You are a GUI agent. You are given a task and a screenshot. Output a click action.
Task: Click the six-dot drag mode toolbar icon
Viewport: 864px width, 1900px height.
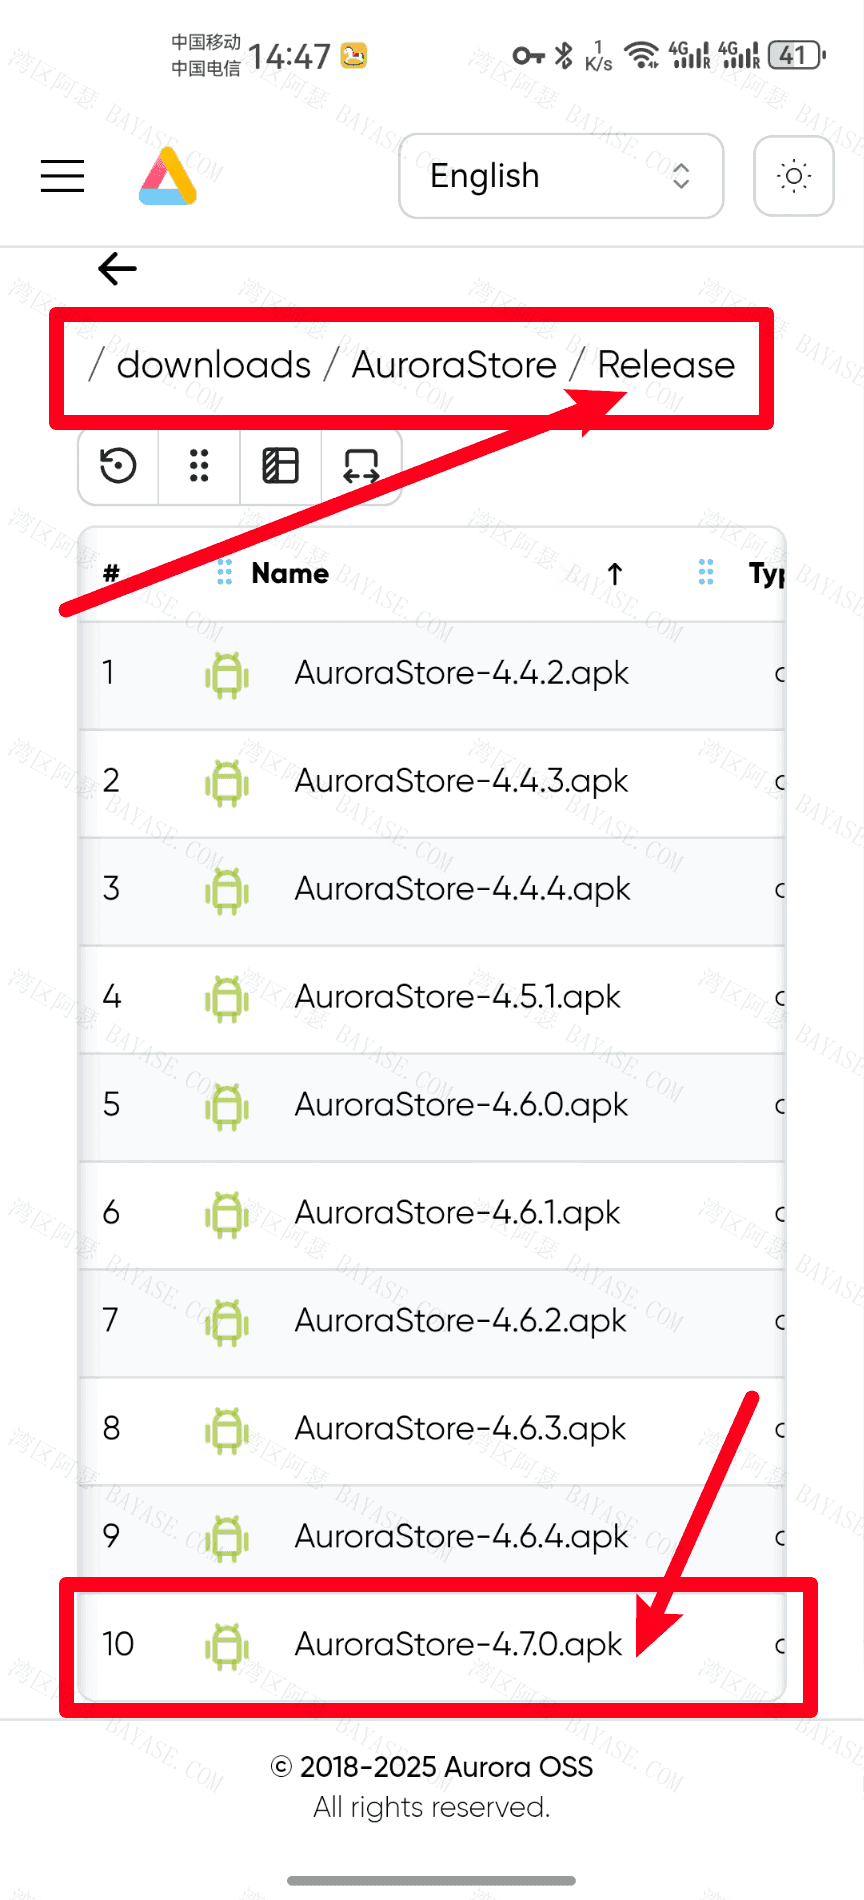point(199,466)
